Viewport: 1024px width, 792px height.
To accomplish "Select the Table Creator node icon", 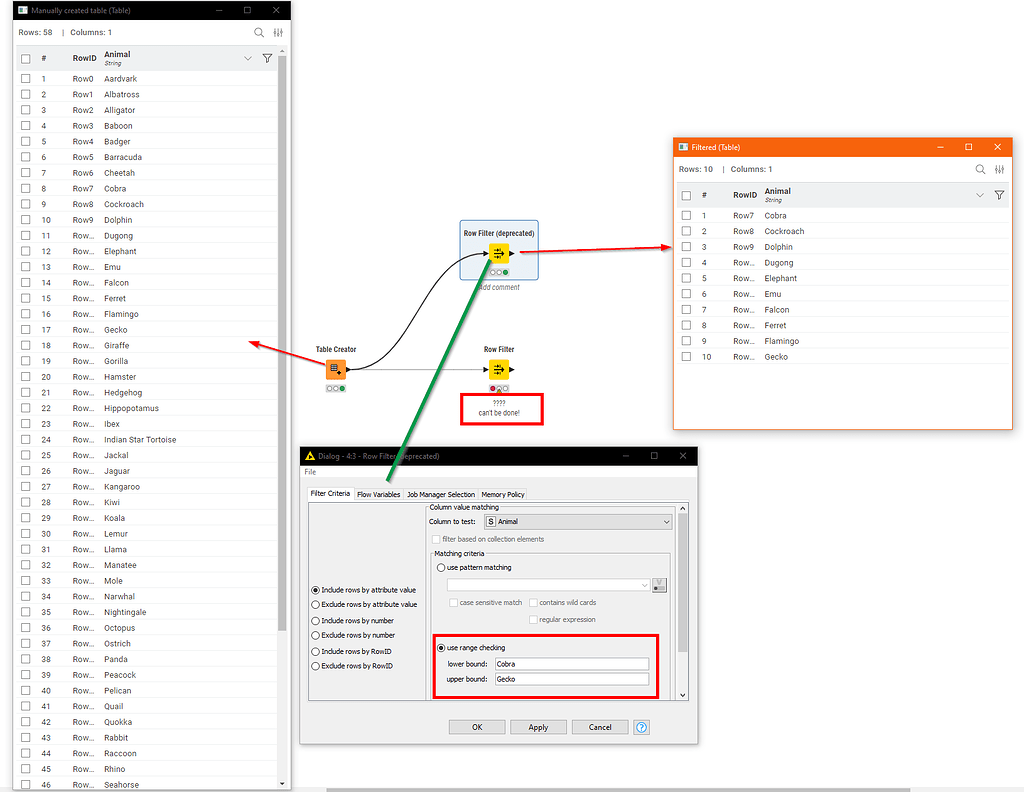I will [335, 369].
